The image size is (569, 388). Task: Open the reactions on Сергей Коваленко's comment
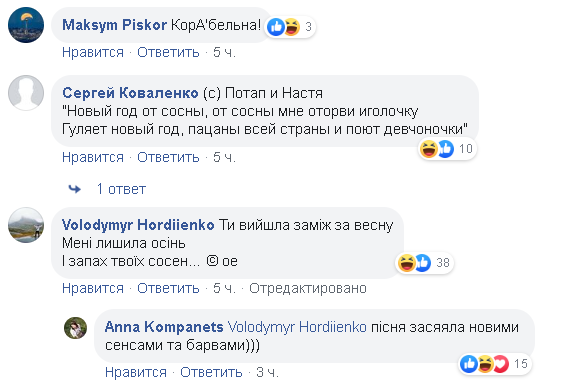coord(447,149)
